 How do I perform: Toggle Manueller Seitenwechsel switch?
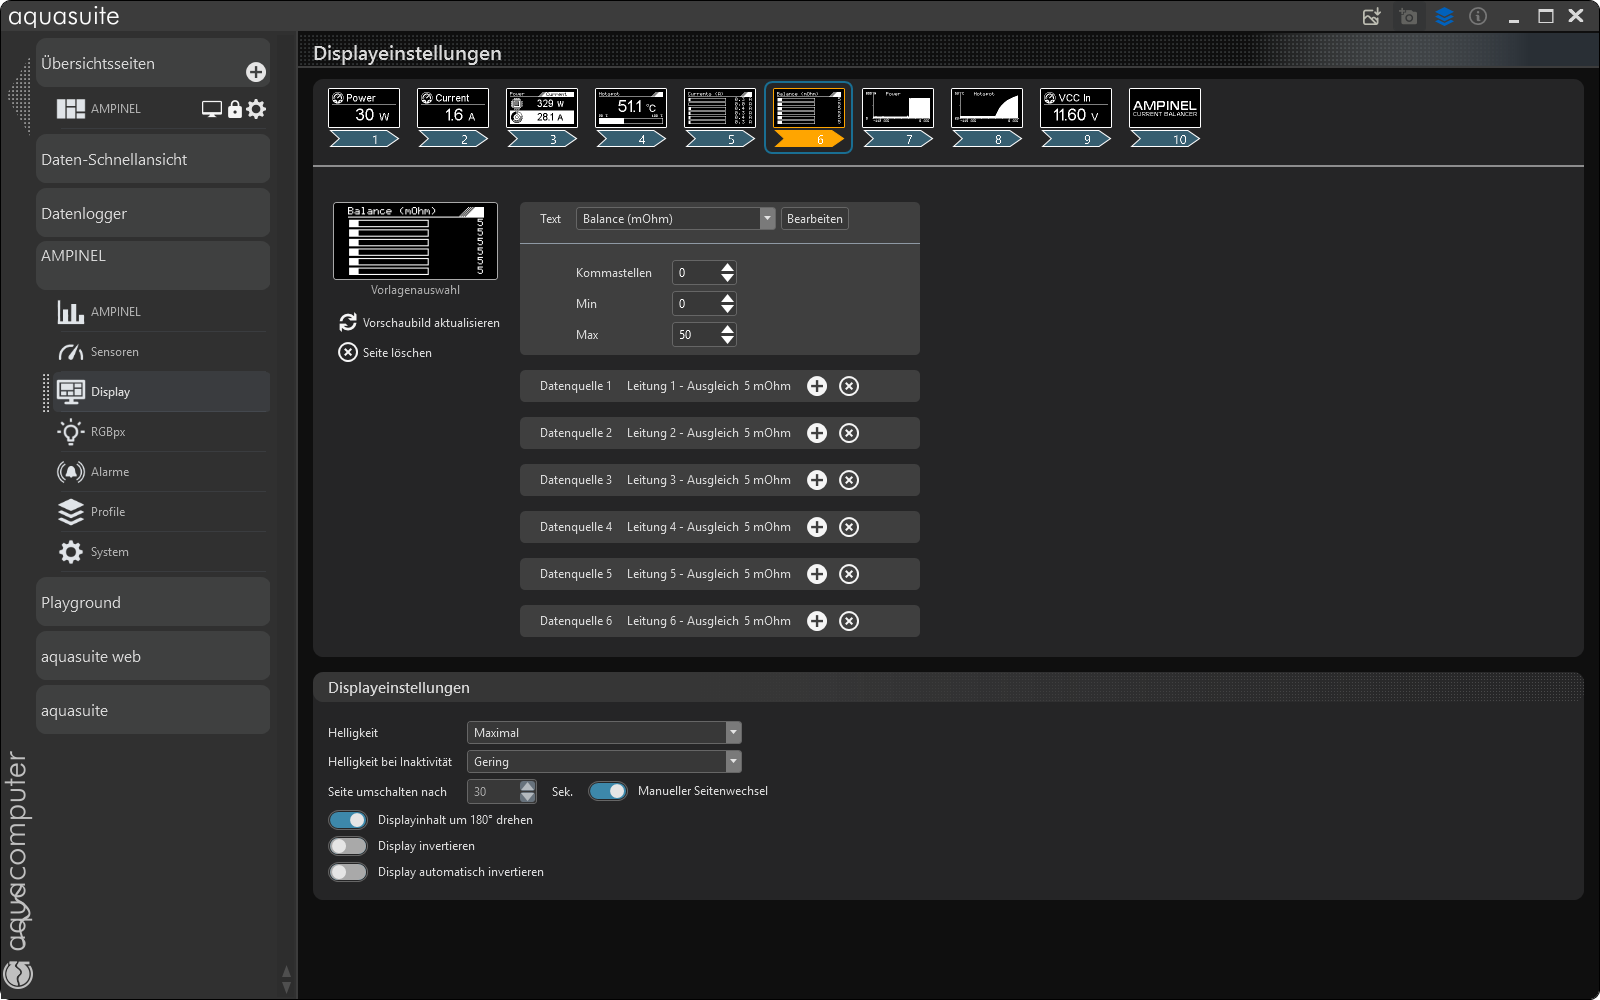point(607,791)
